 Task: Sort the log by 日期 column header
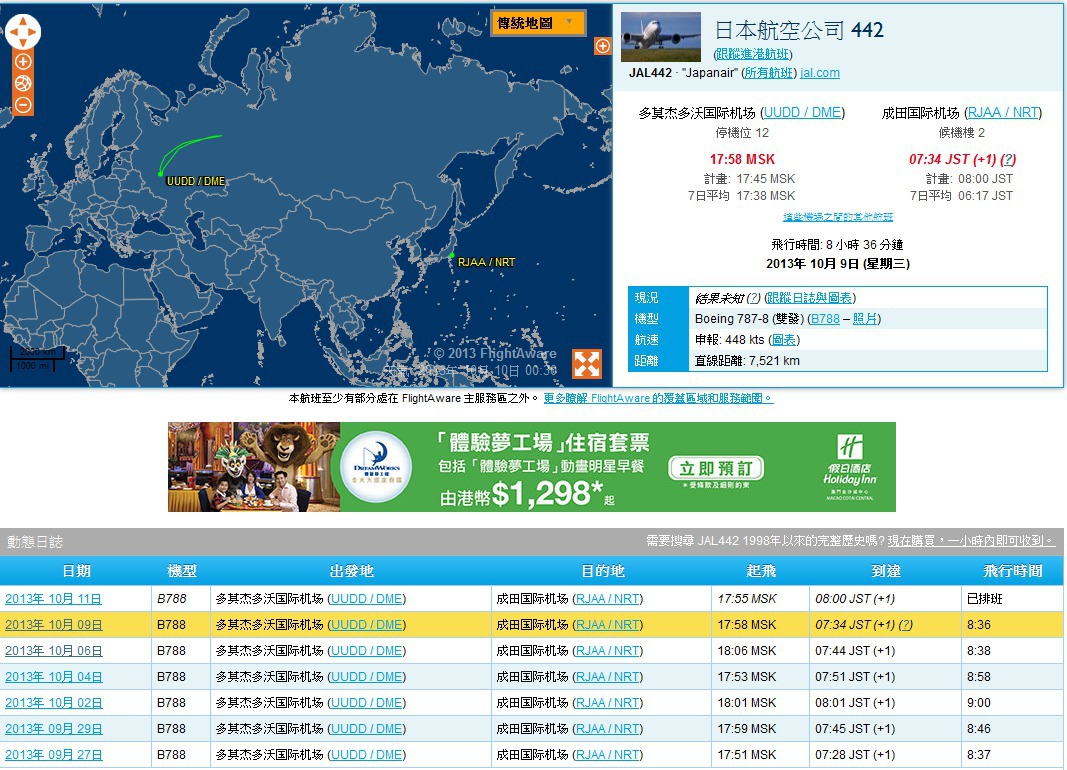tap(76, 571)
